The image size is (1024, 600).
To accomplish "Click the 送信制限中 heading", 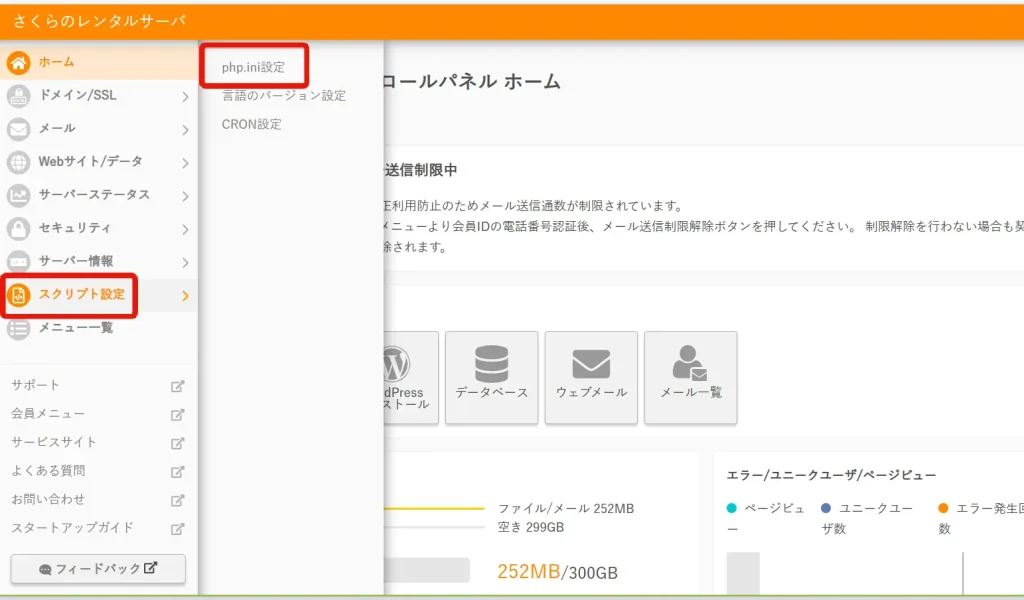I will click(421, 170).
